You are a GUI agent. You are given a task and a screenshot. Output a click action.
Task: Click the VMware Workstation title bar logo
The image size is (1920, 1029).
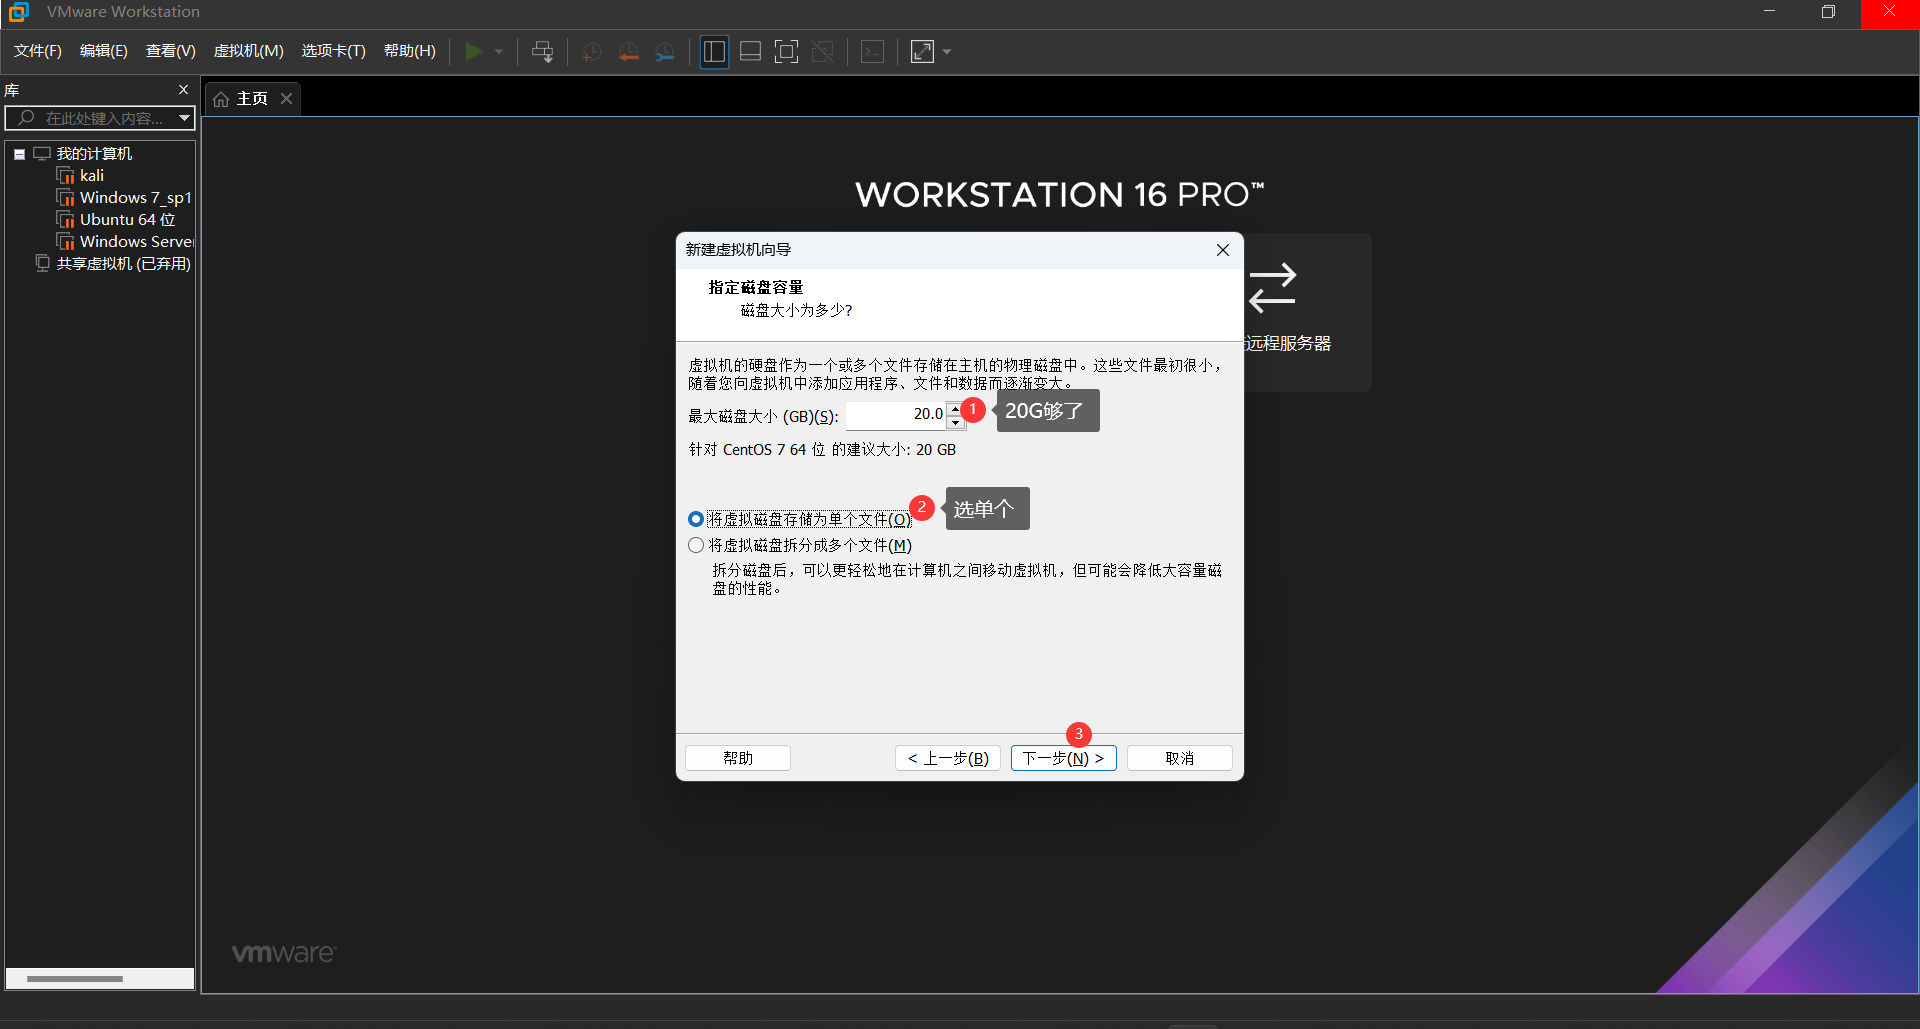pyautogui.click(x=18, y=12)
